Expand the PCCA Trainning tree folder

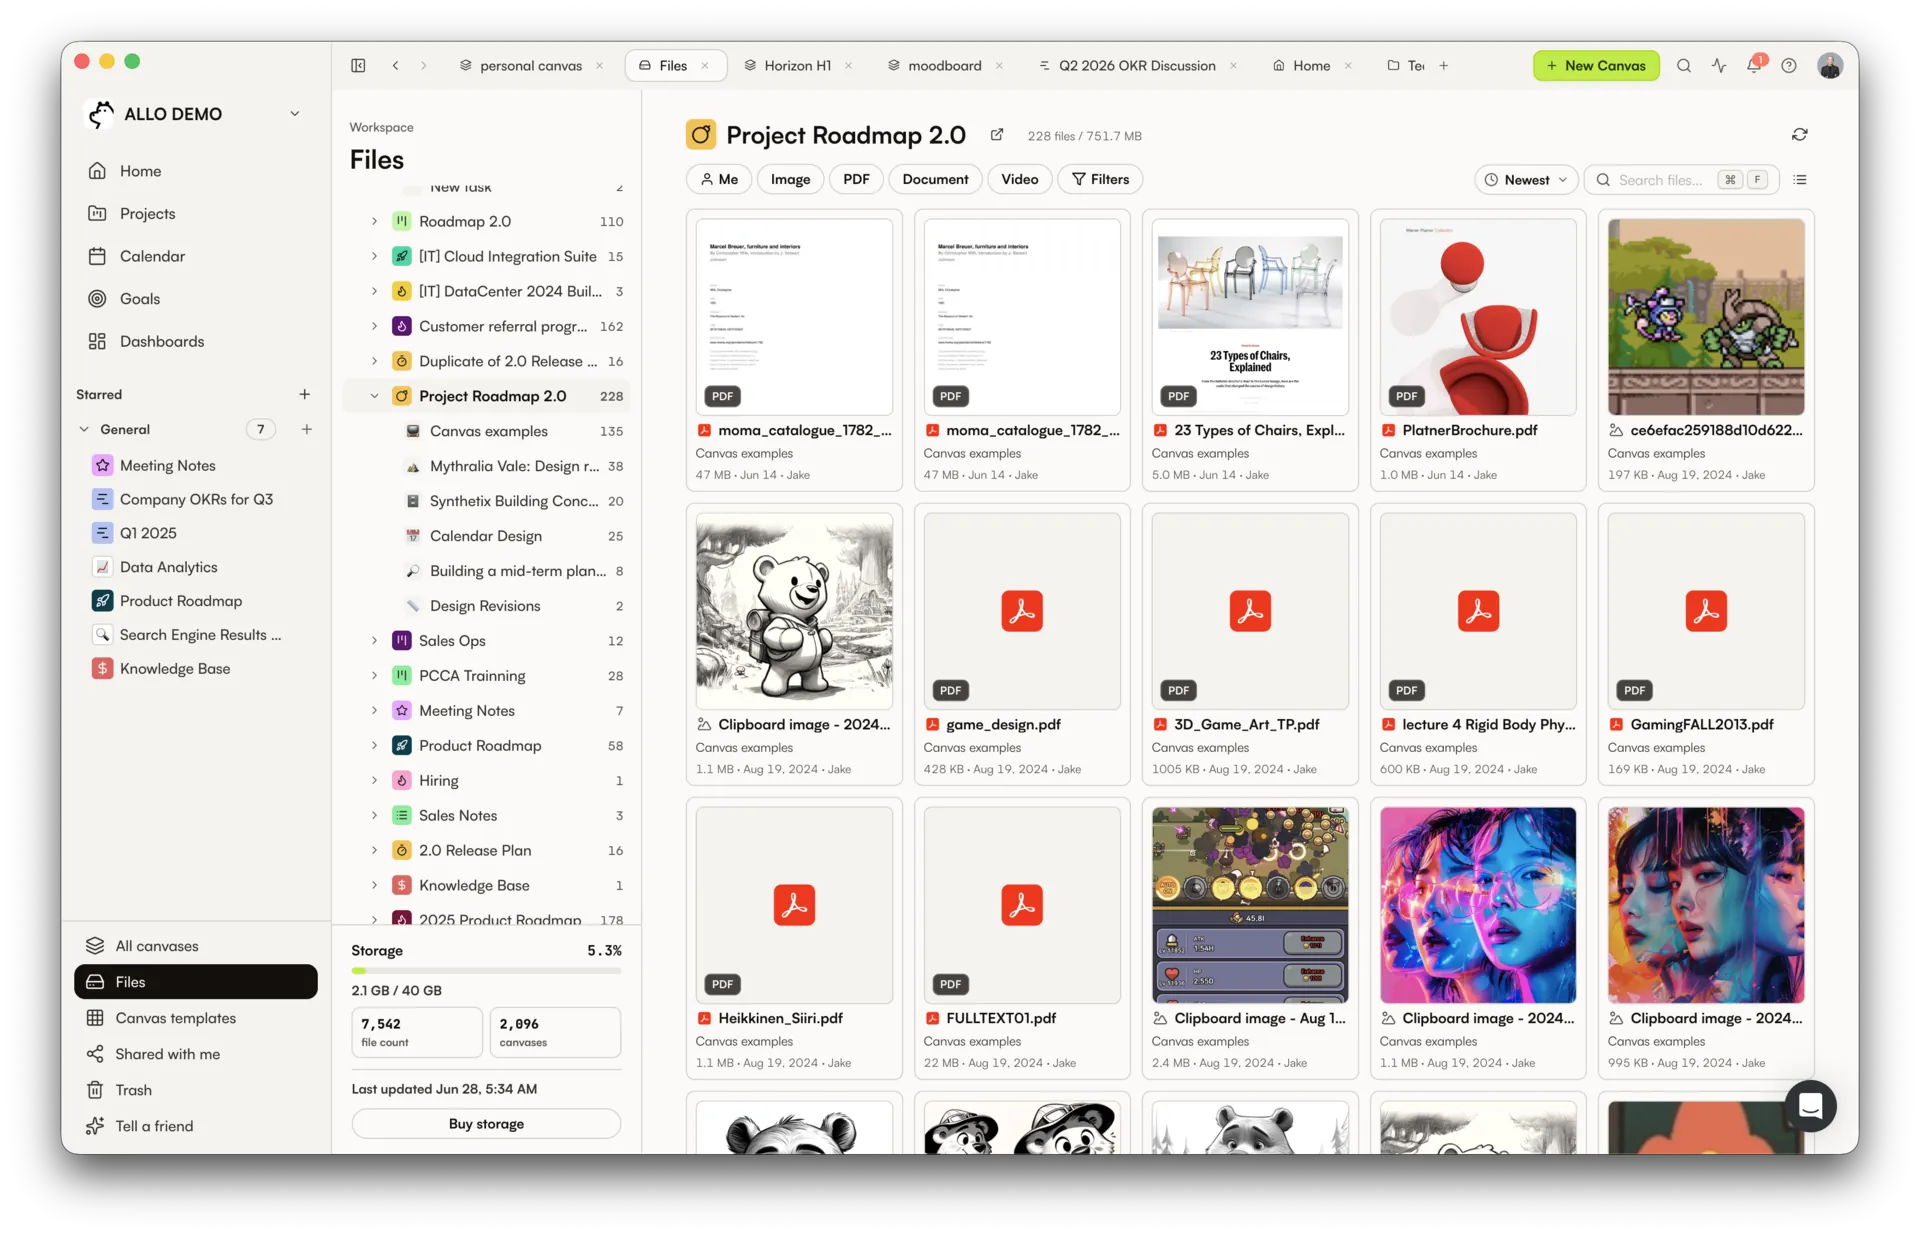coord(374,676)
